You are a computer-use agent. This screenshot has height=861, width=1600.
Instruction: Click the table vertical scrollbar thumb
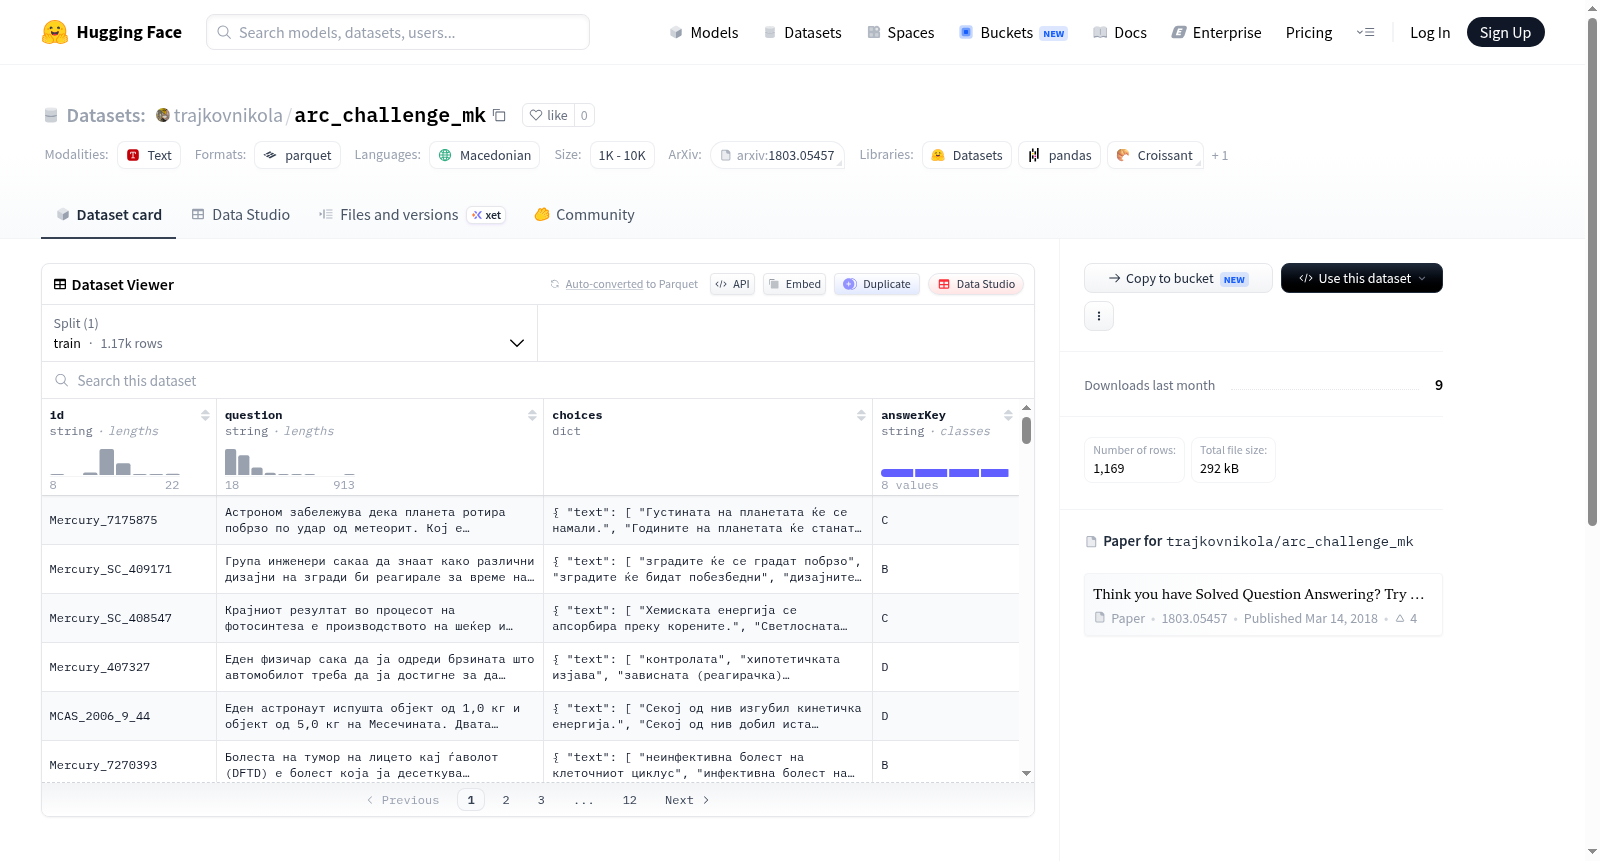click(x=1026, y=431)
